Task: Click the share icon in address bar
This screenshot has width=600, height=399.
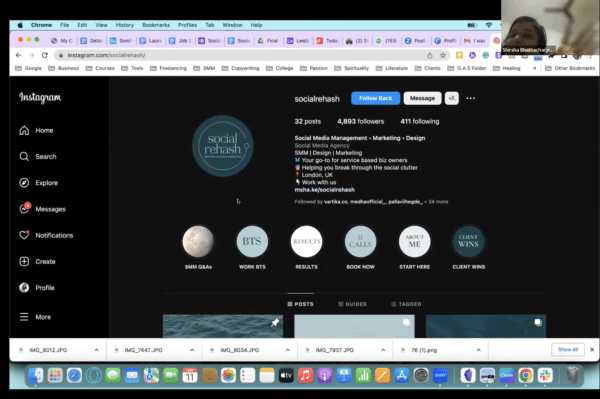Action: (430, 55)
